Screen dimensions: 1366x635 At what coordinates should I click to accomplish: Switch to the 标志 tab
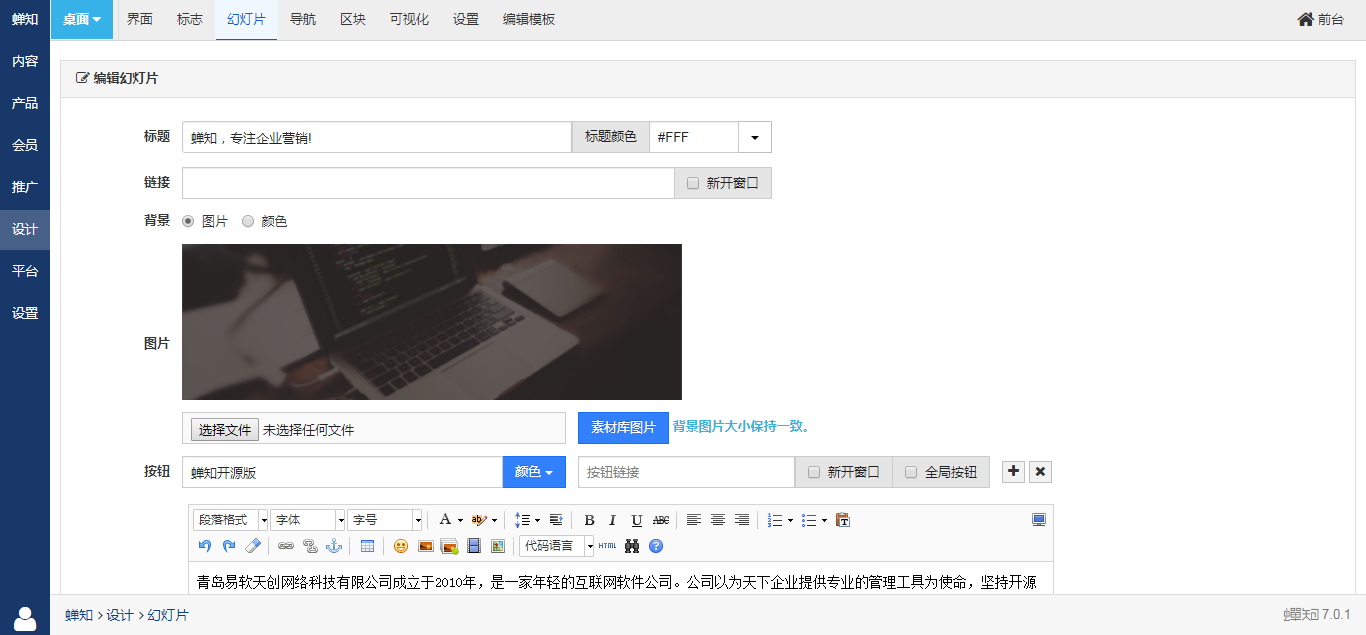190,20
